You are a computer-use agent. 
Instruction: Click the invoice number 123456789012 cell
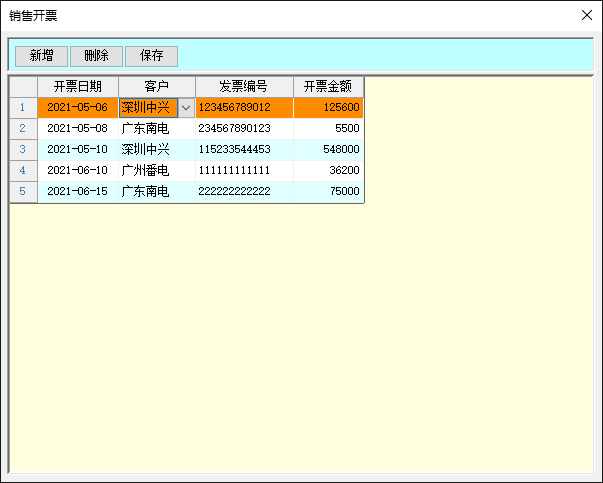pos(244,108)
